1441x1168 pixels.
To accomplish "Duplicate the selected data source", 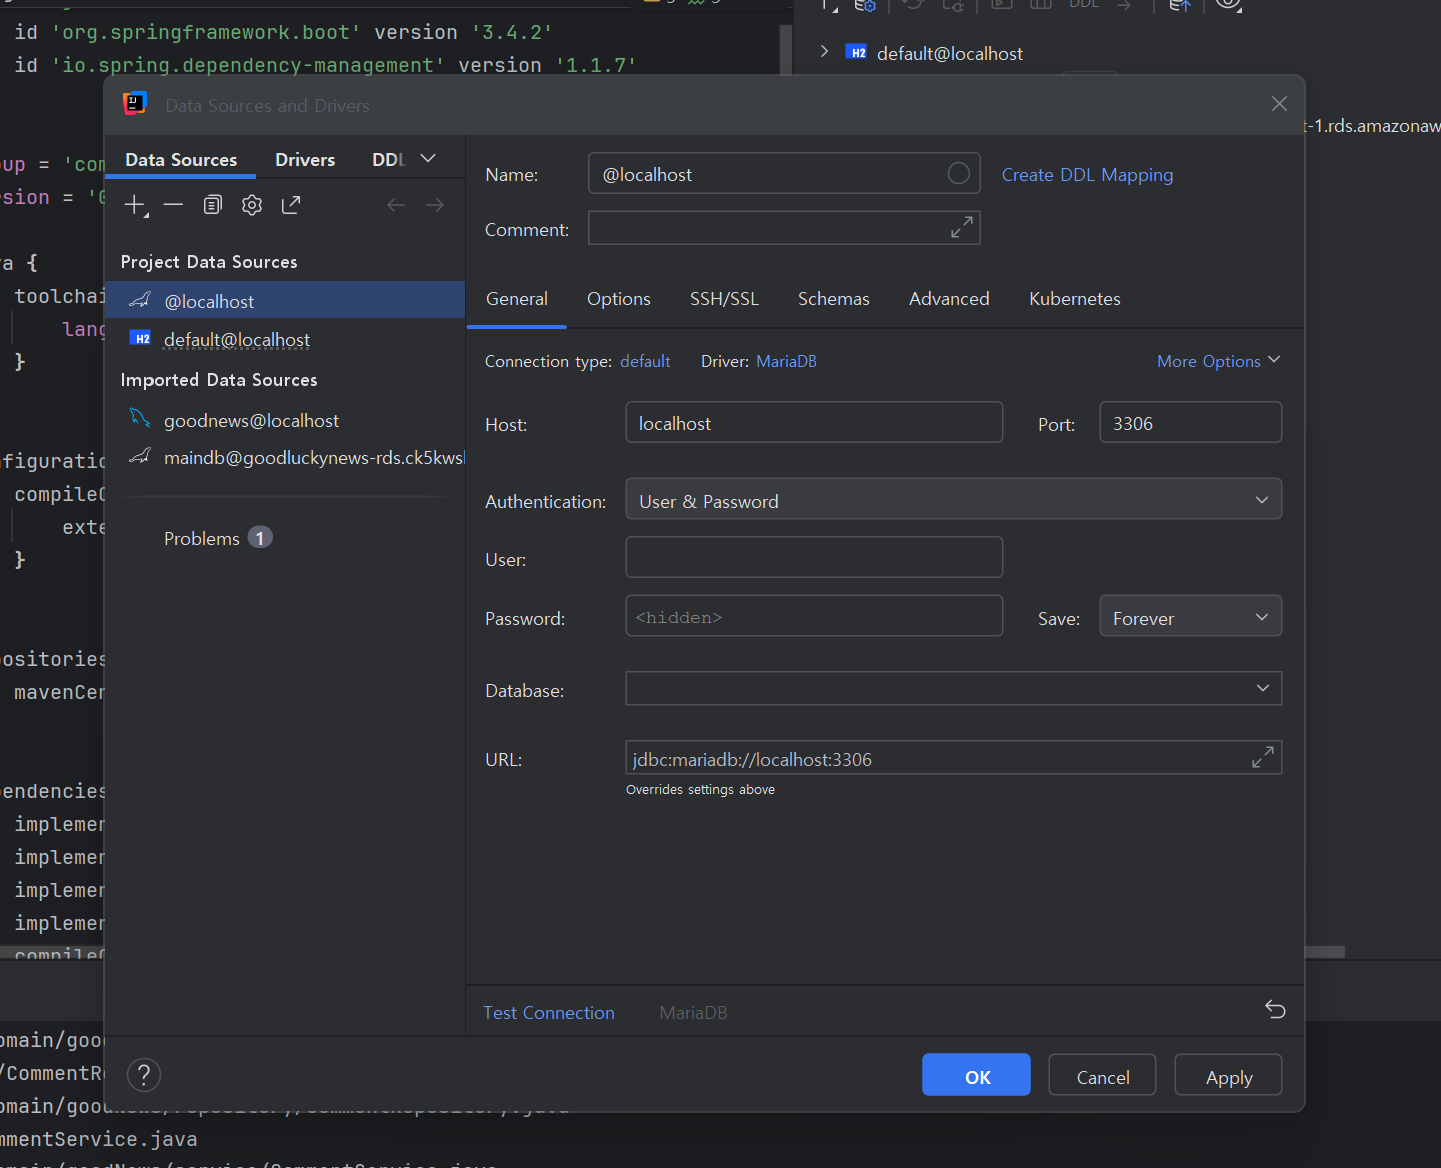I will tap(212, 205).
